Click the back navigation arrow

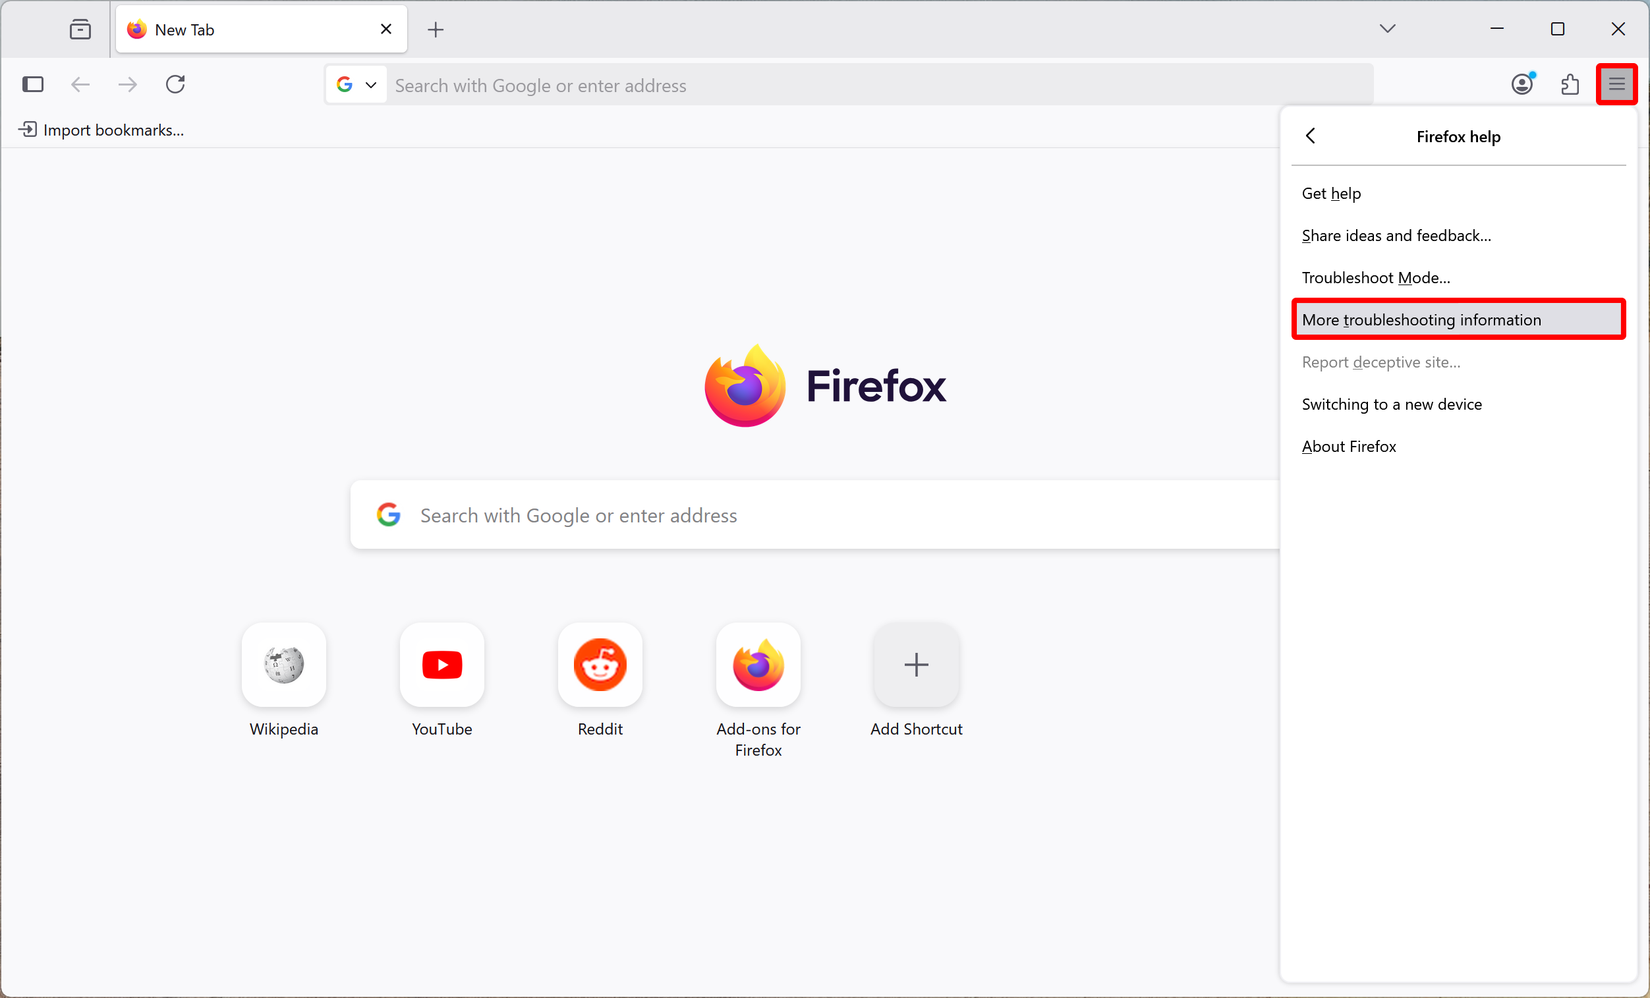[x=80, y=84]
